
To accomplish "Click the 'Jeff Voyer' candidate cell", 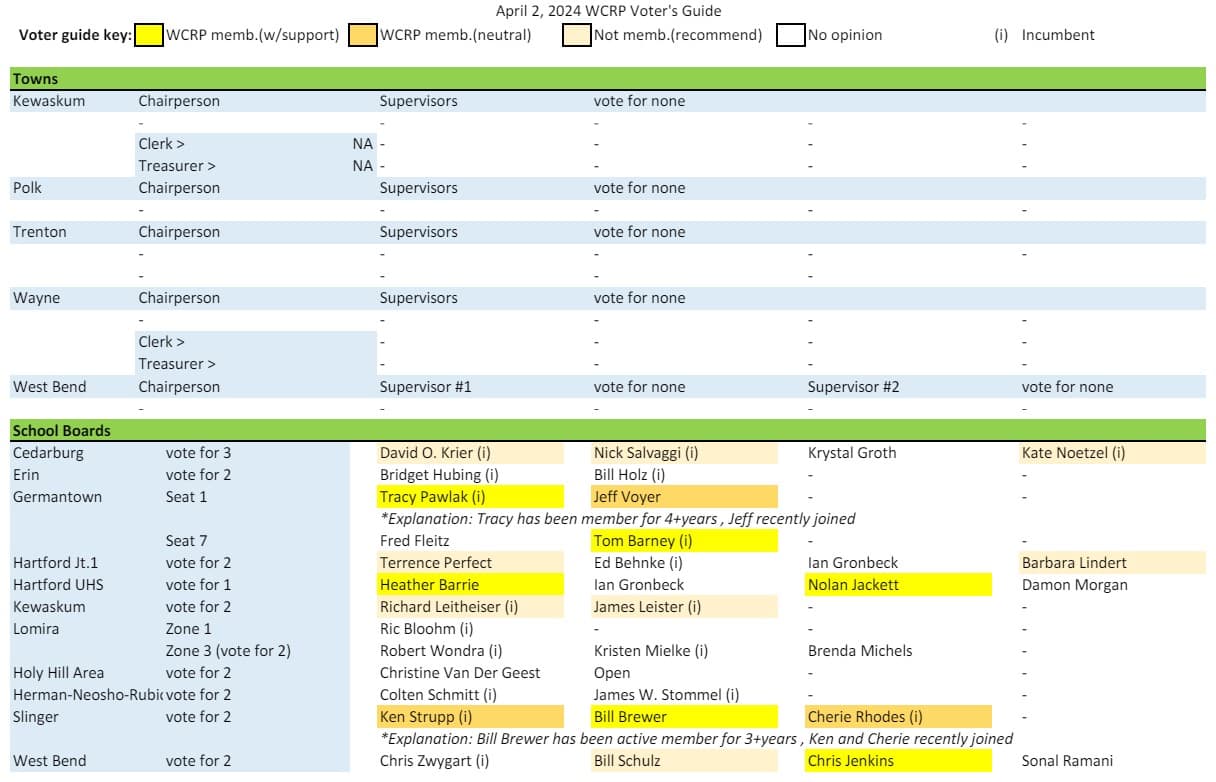I will click(685, 496).
